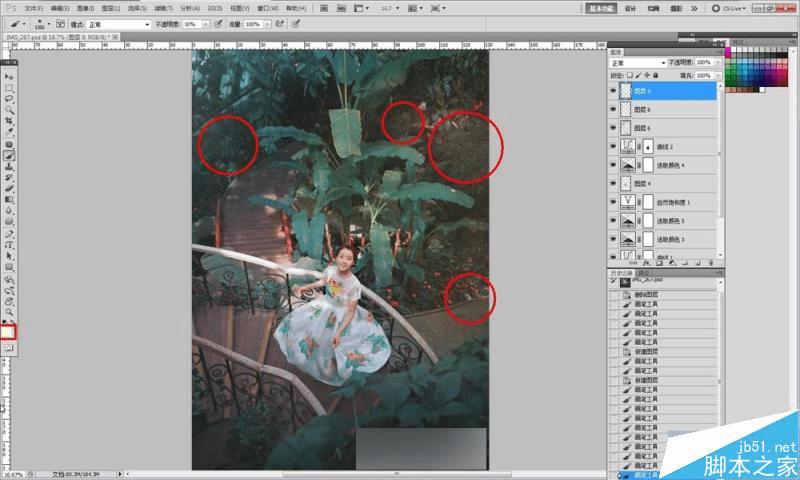
Task: Select the Rectangular Marquee tool
Action: [9, 88]
